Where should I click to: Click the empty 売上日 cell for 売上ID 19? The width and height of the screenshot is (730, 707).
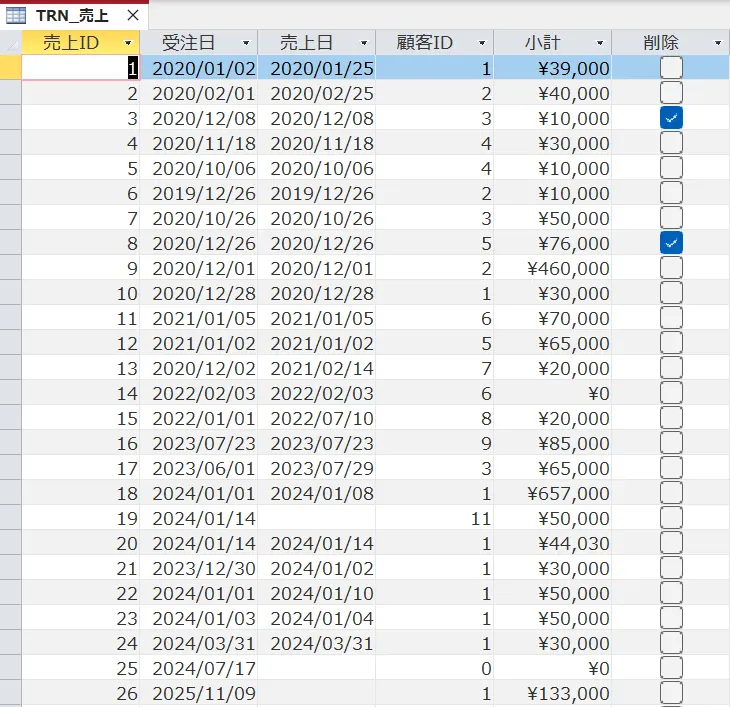pos(316,518)
